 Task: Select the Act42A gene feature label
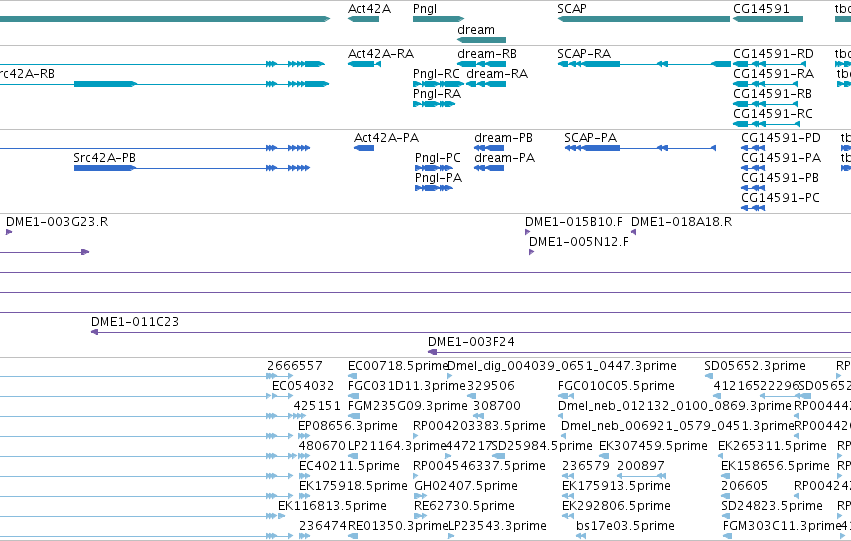pyautogui.click(x=369, y=9)
